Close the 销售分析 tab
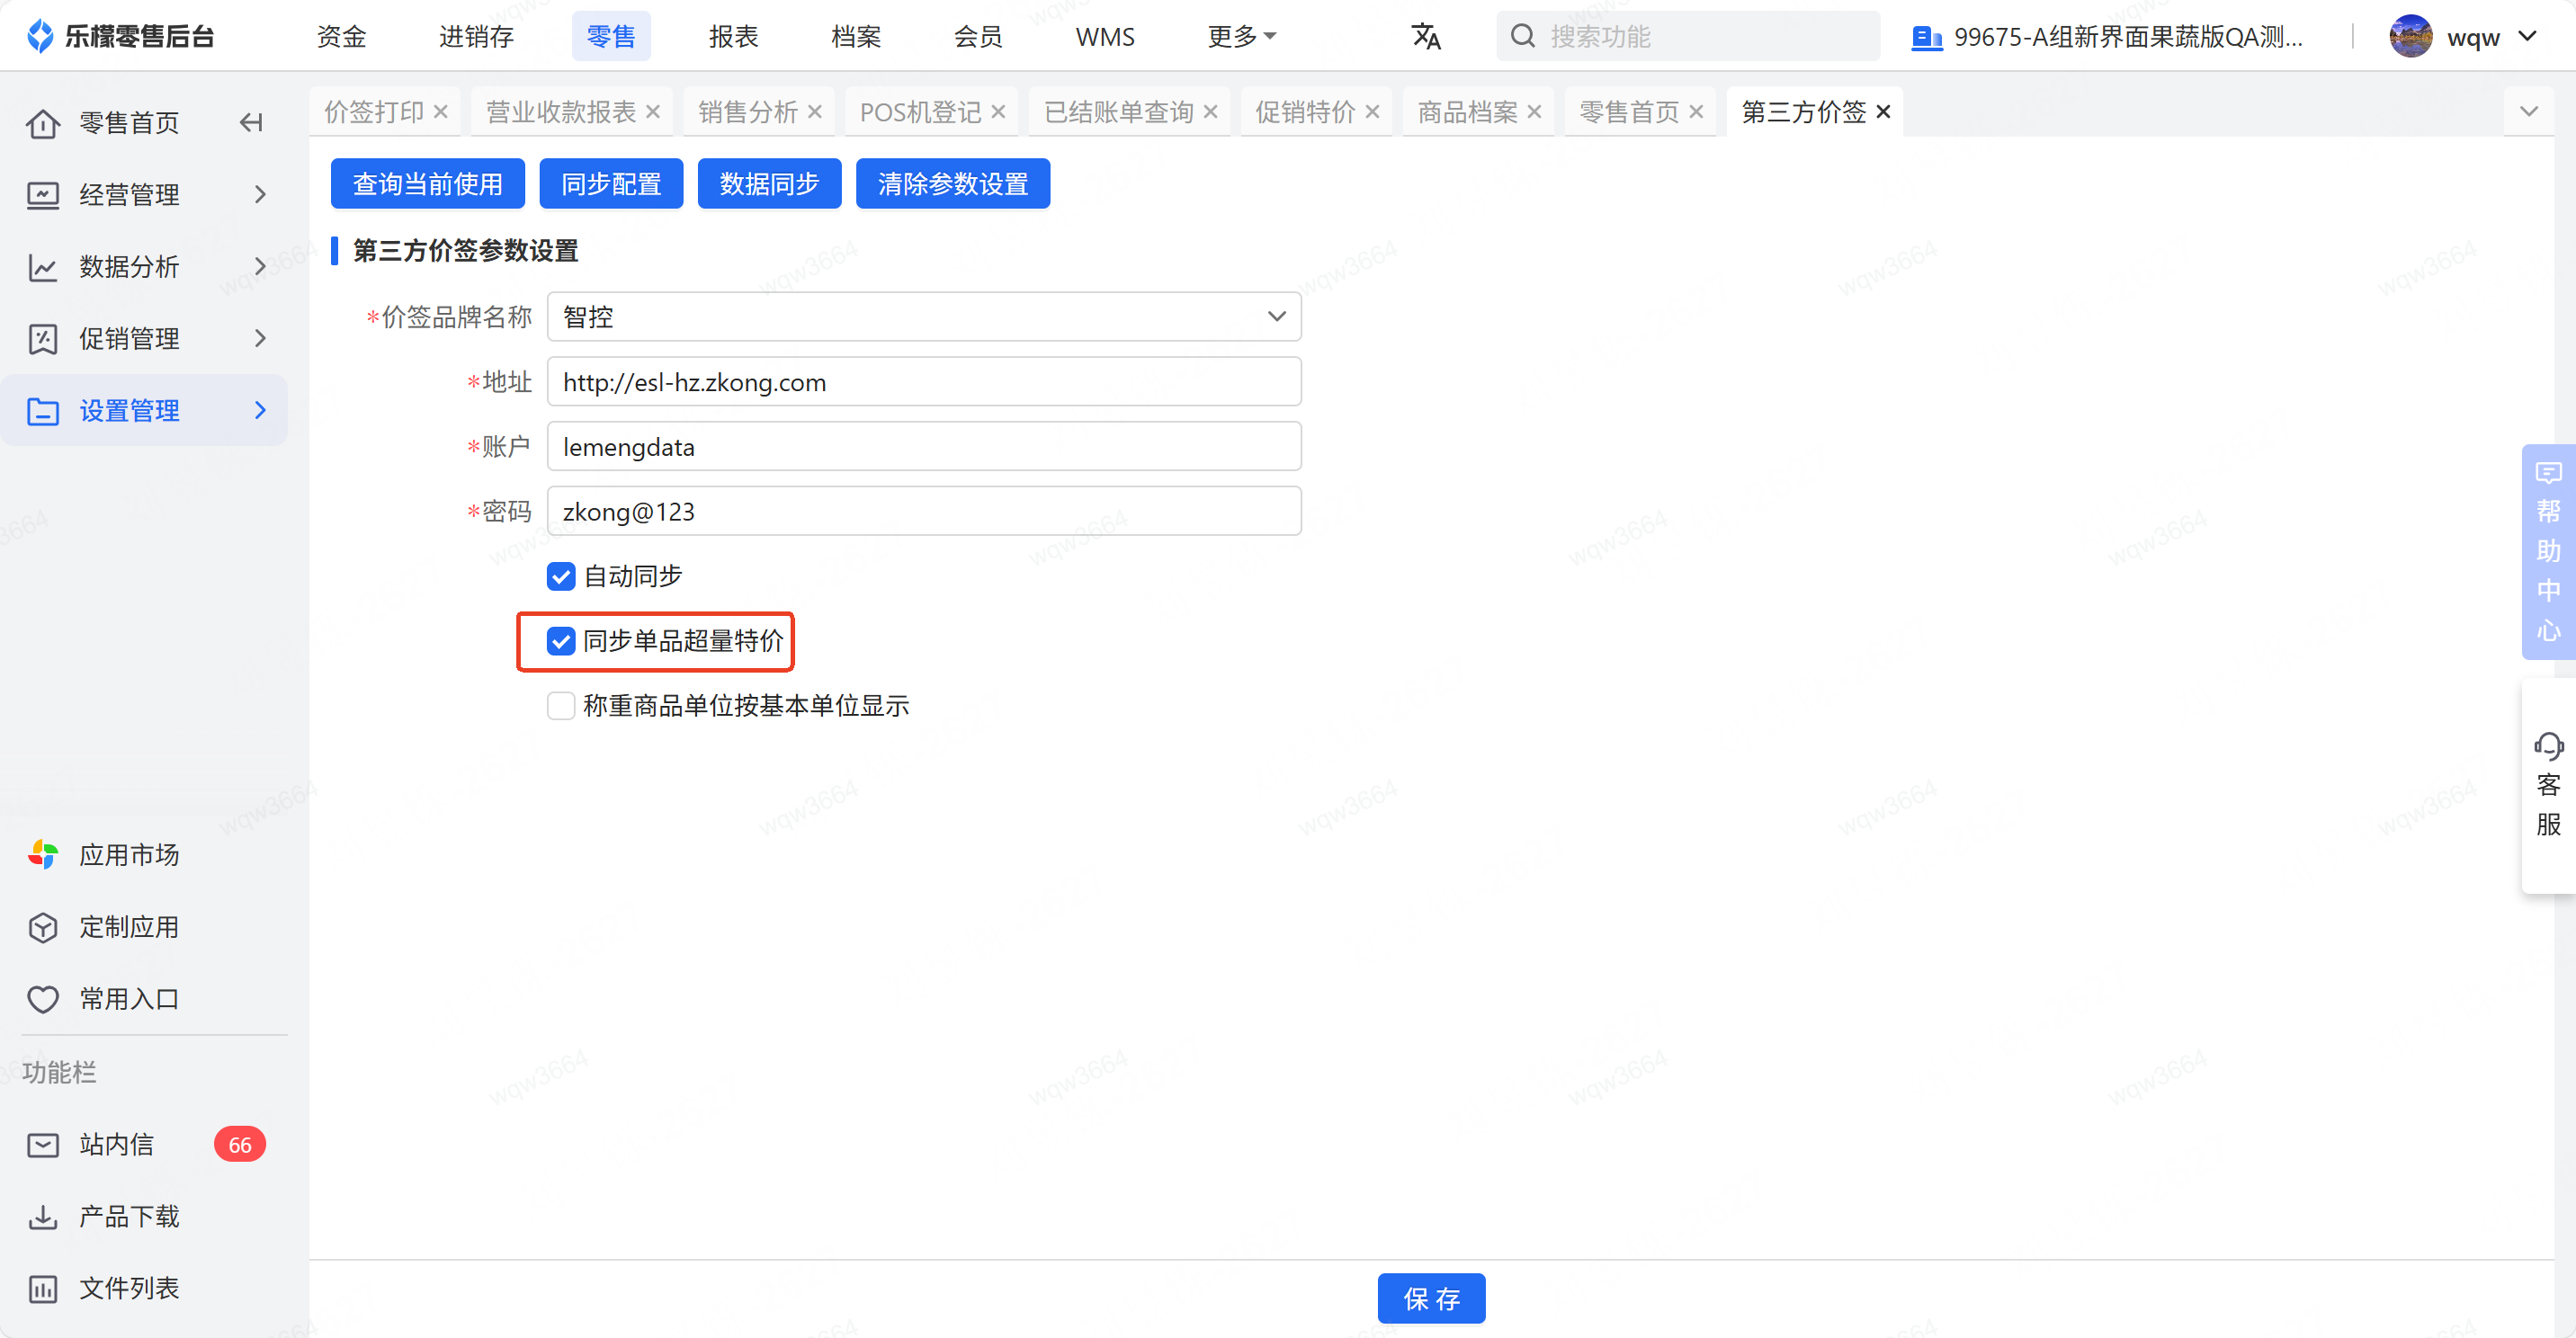This screenshot has height=1338, width=2576. point(814,112)
